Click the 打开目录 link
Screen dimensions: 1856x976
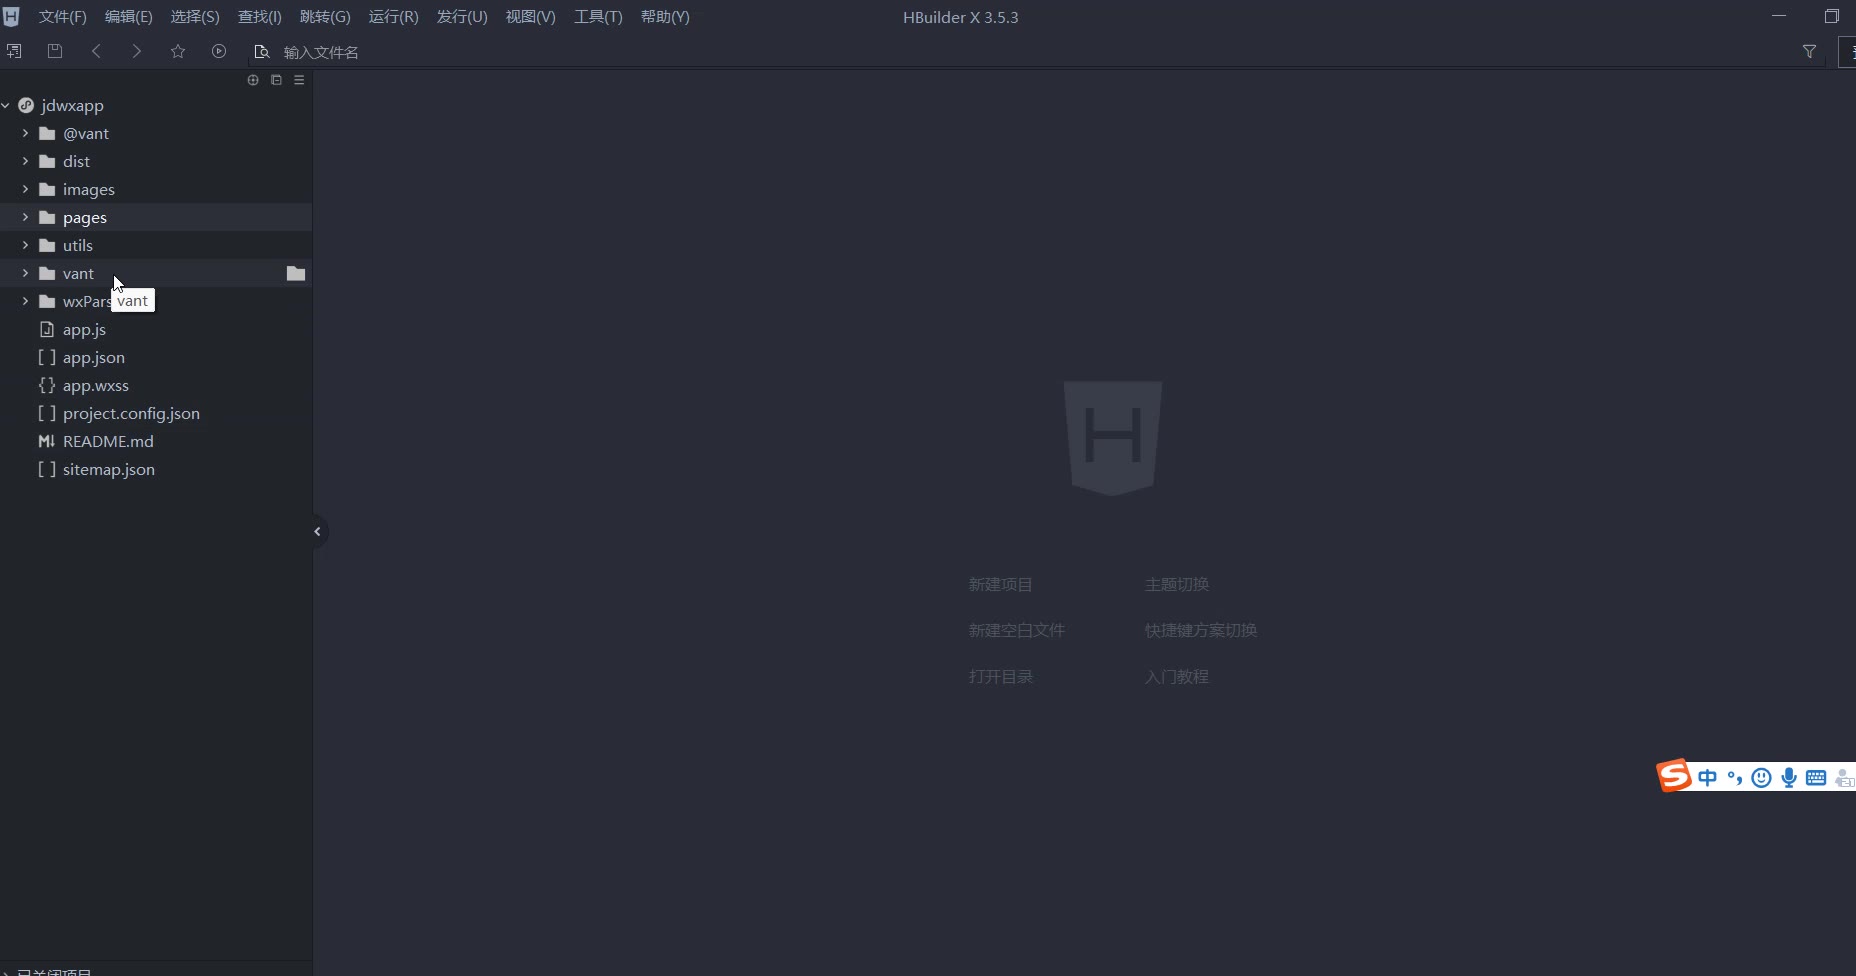pyautogui.click(x=1000, y=676)
